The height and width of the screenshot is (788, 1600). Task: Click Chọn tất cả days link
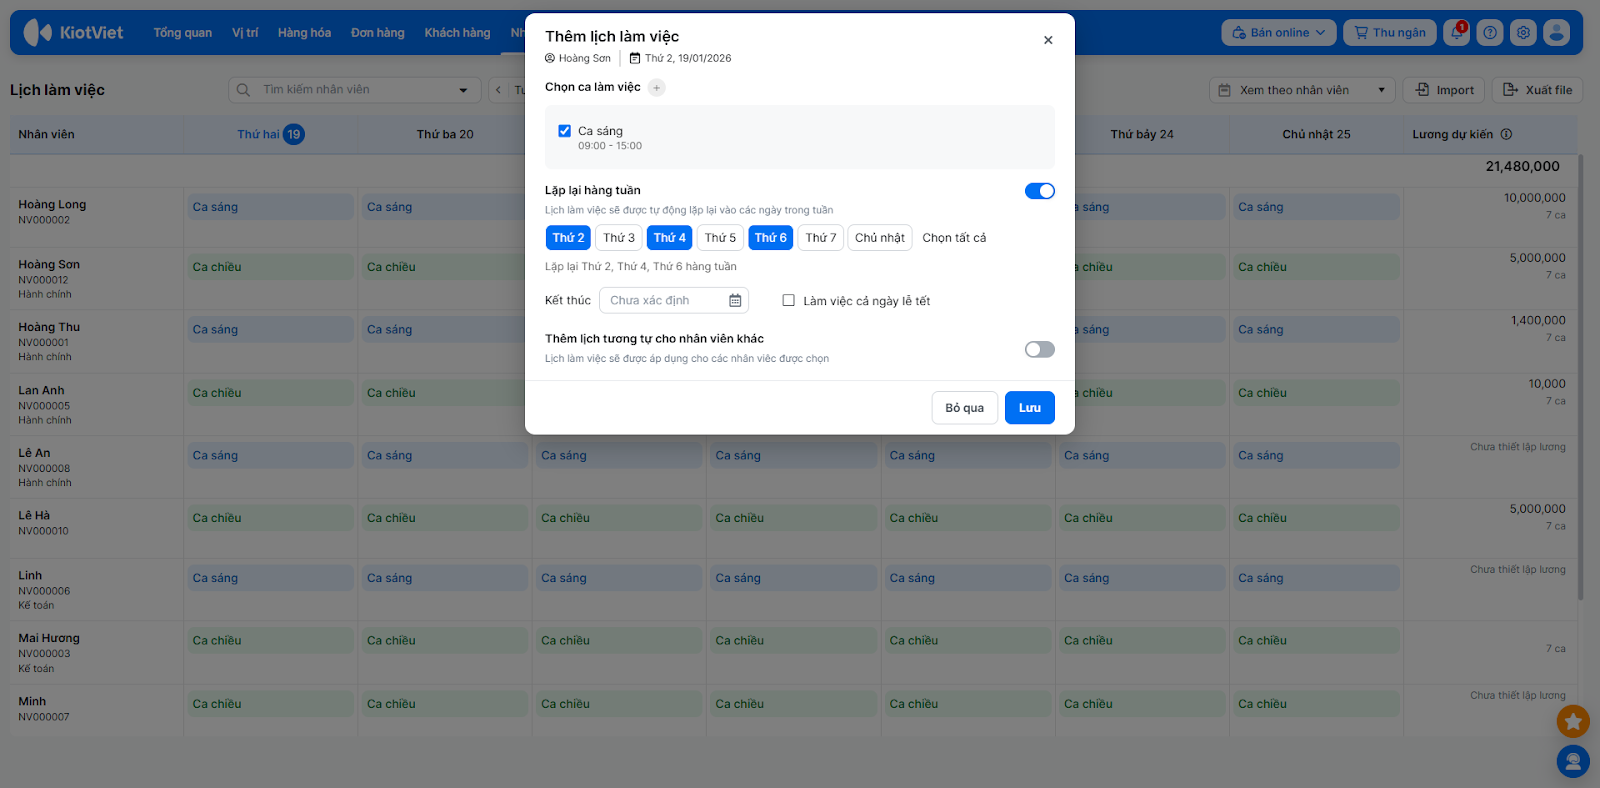click(x=954, y=238)
